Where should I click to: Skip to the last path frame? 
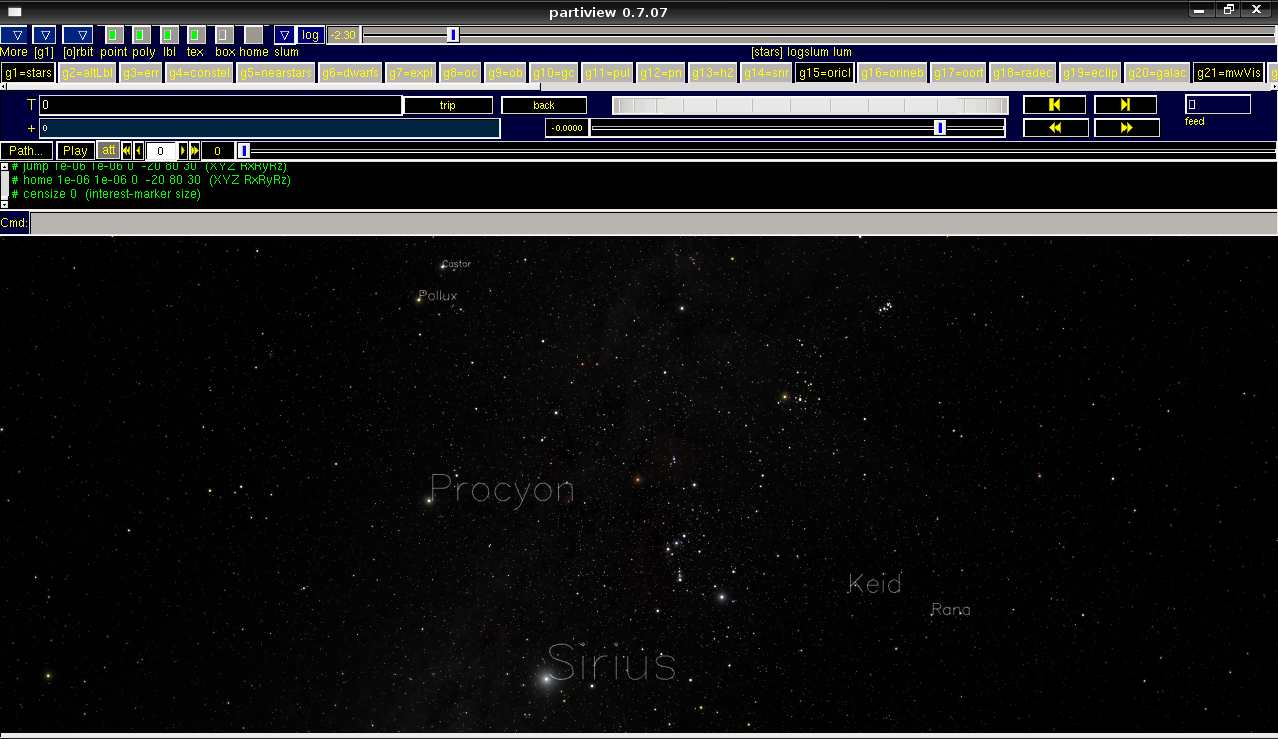pos(194,151)
